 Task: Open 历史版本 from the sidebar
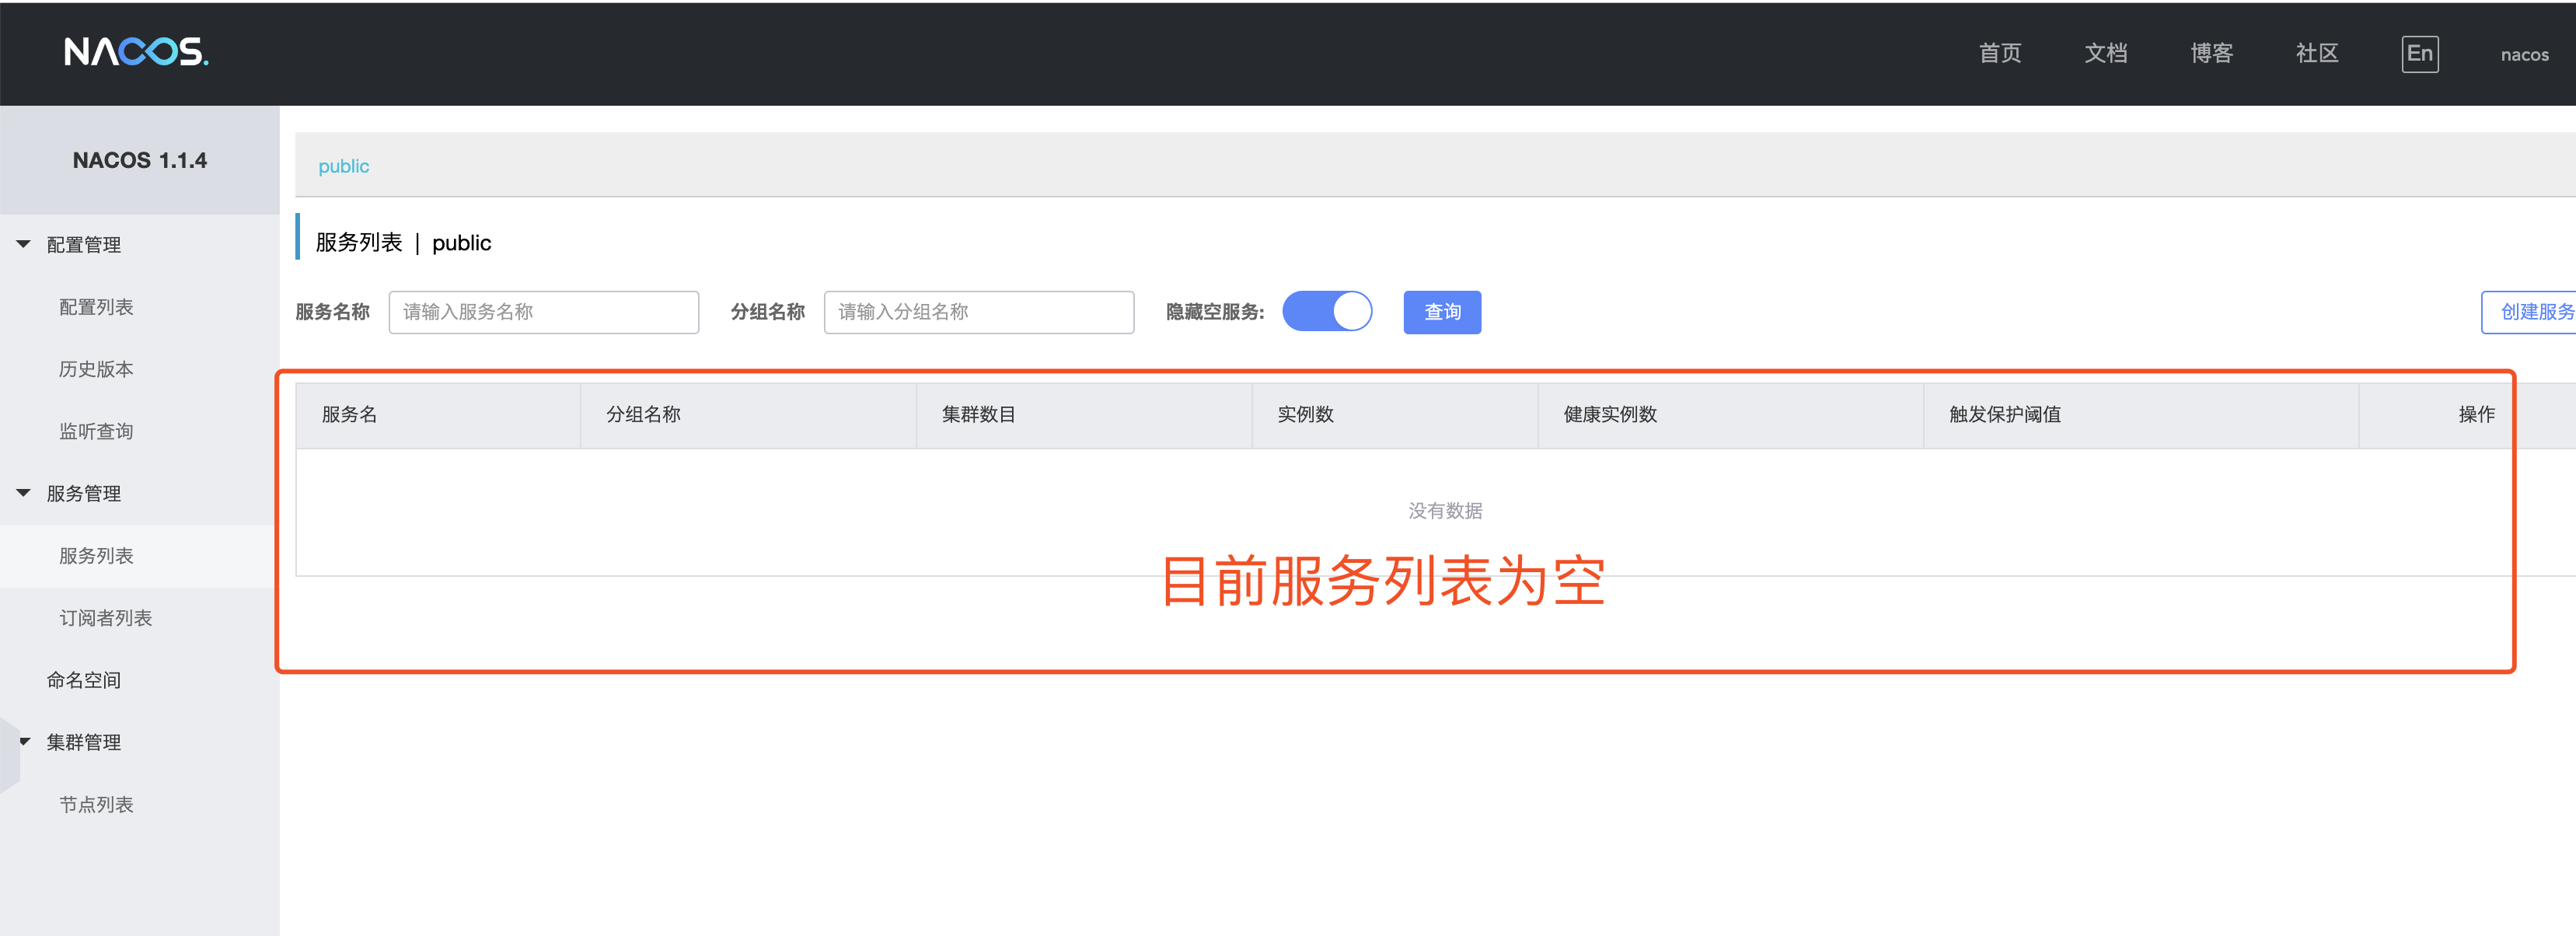(96, 368)
